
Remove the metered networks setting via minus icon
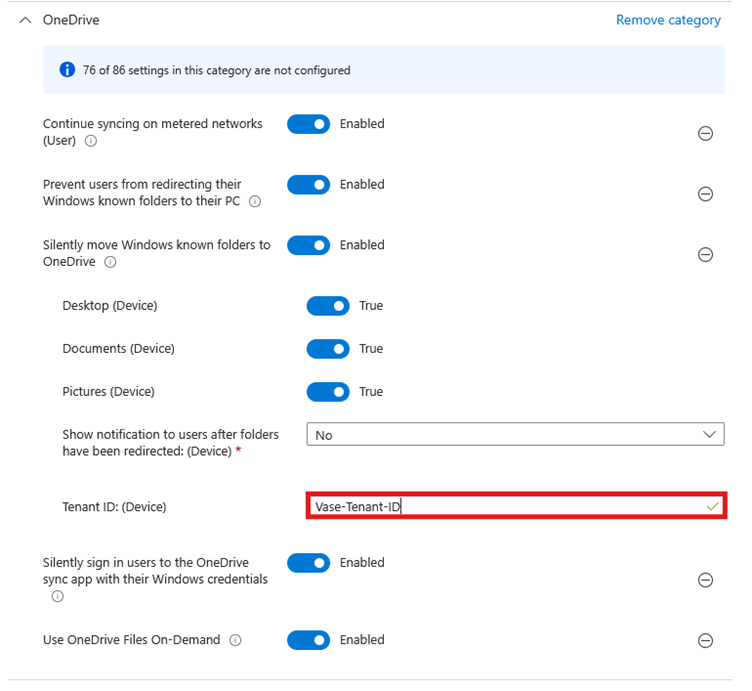(705, 133)
